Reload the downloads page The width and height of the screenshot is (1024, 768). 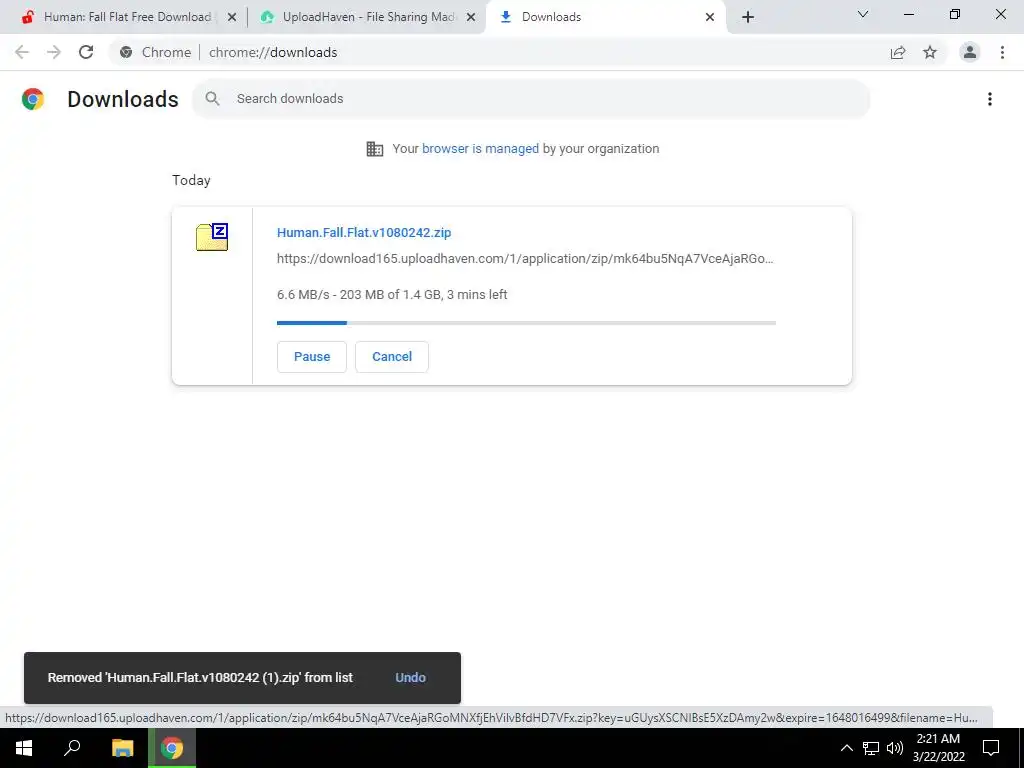pos(86,52)
